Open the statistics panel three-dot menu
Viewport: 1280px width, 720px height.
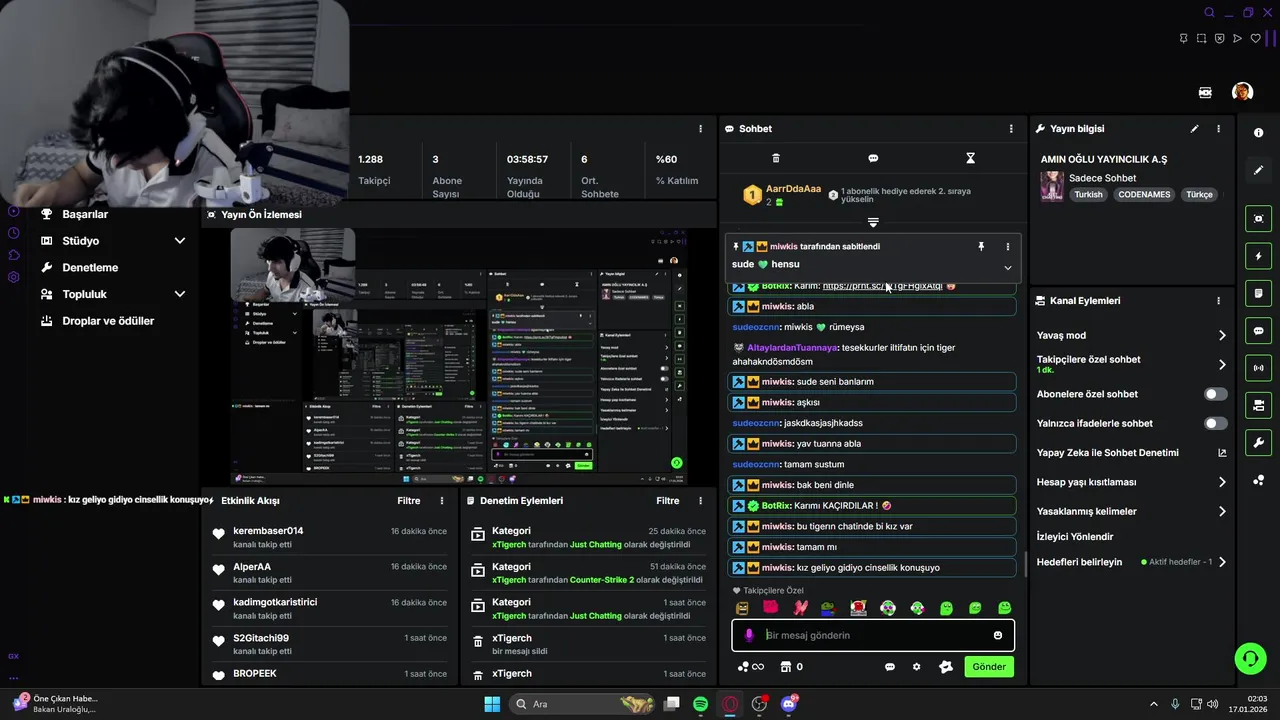coord(700,129)
